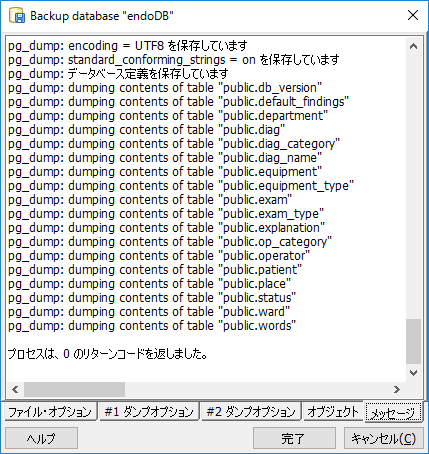Click the horizontal scrollbar thumb

pyautogui.click(x=74, y=389)
